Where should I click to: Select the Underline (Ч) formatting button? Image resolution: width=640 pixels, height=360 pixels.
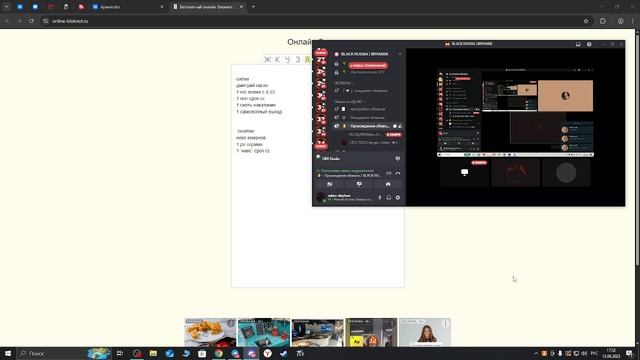pyautogui.click(x=287, y=60)
